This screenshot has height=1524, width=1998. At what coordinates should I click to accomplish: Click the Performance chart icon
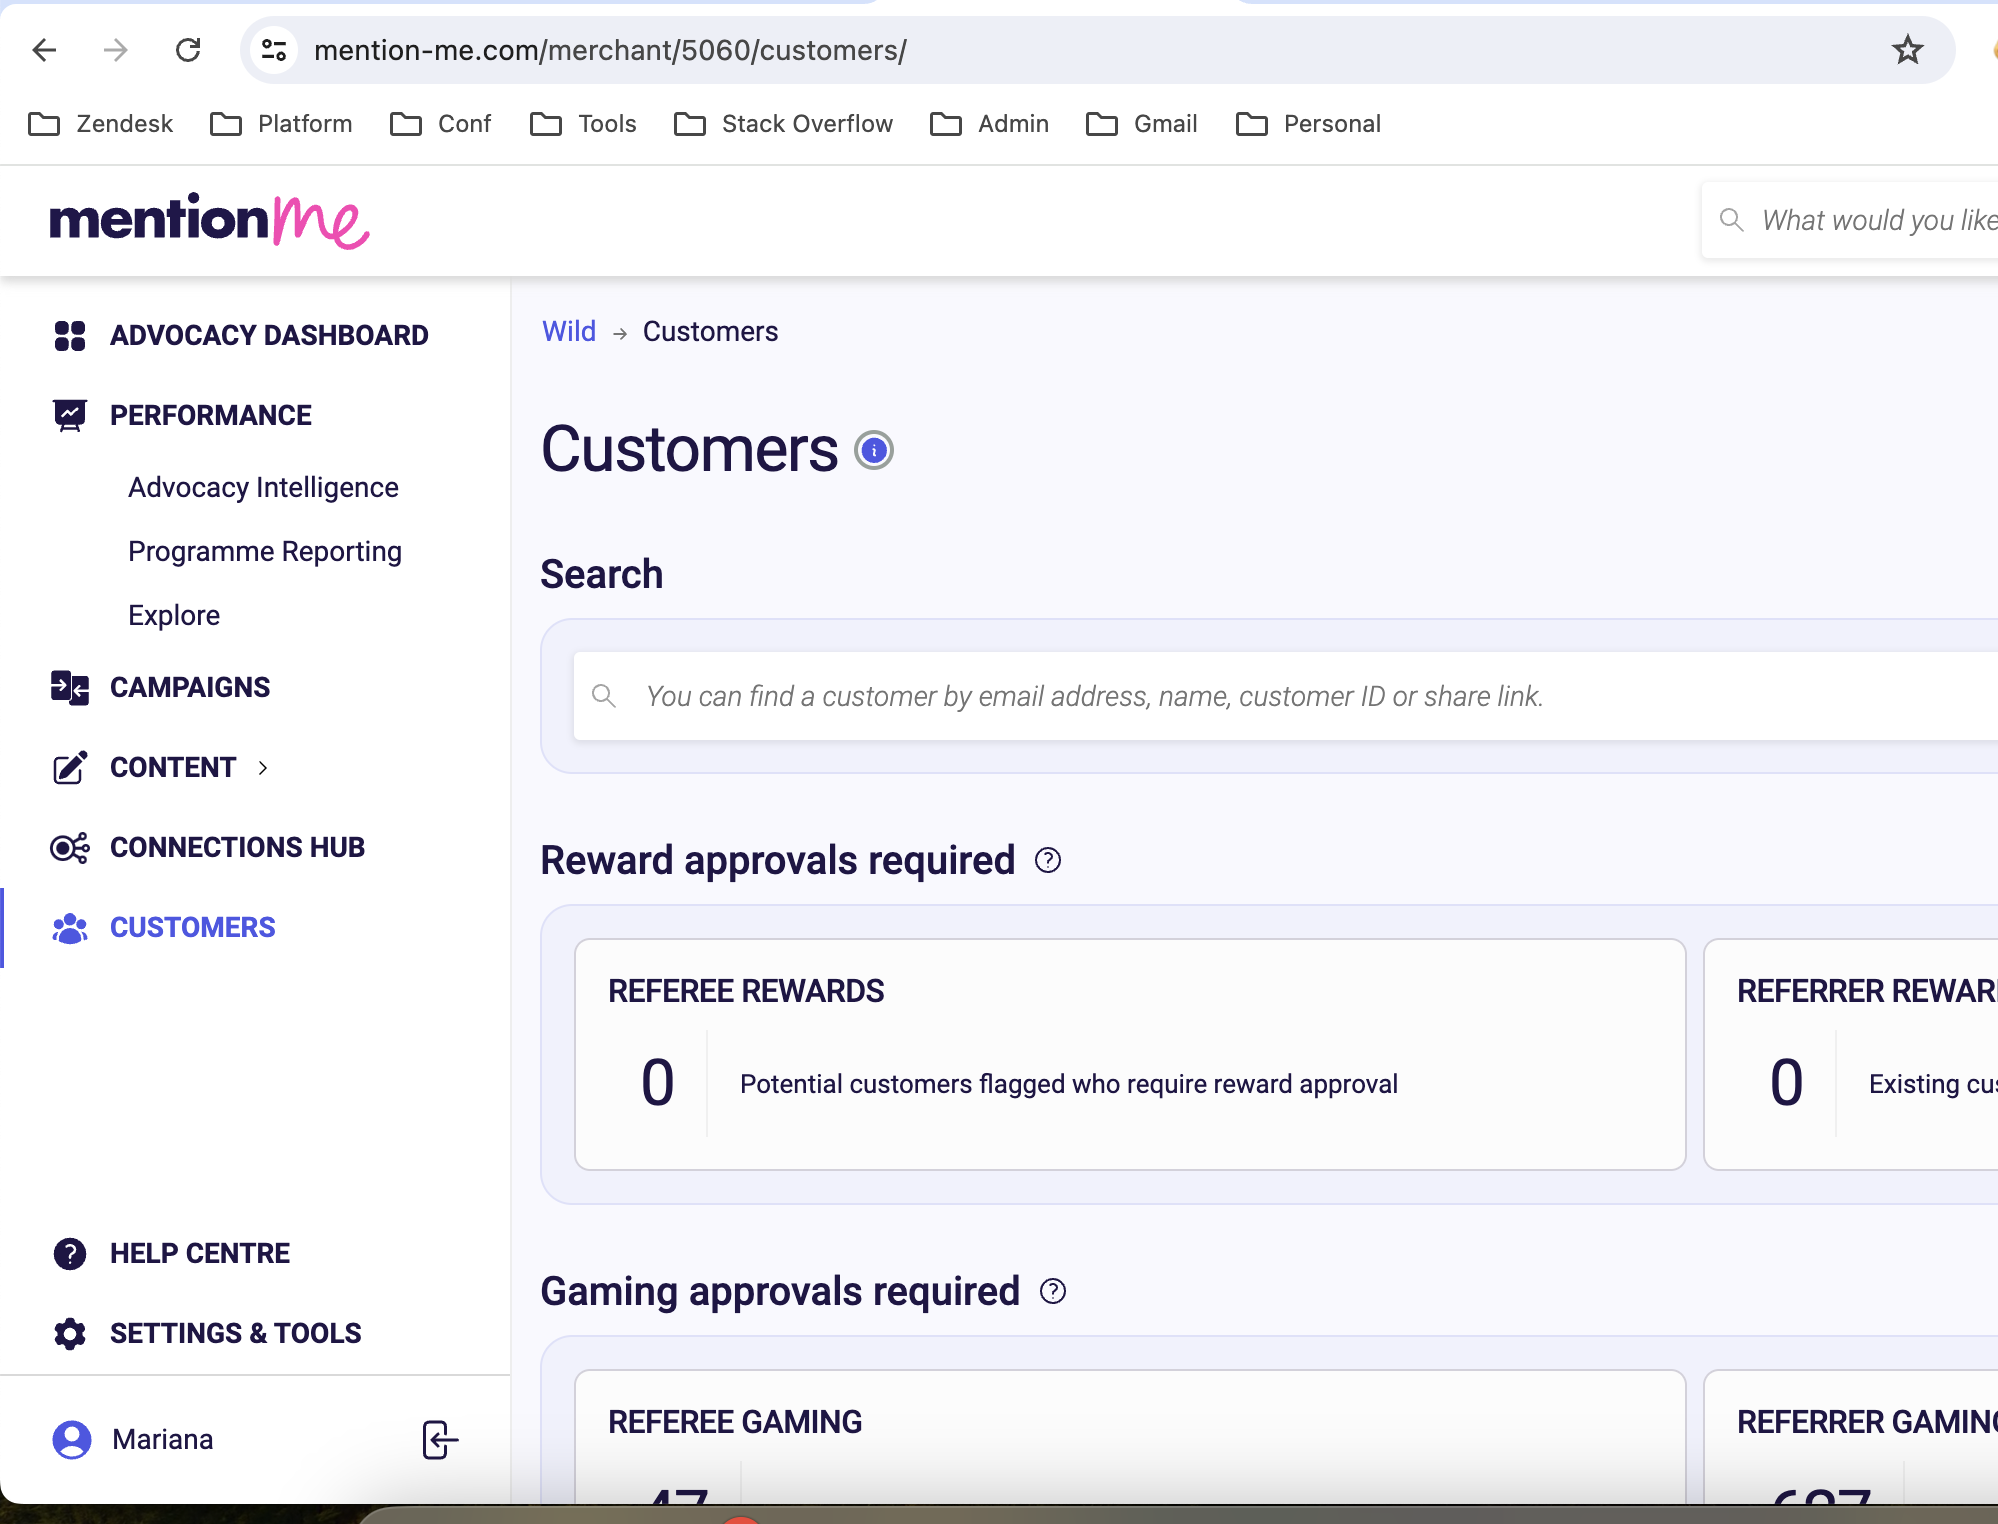[70, 415]
